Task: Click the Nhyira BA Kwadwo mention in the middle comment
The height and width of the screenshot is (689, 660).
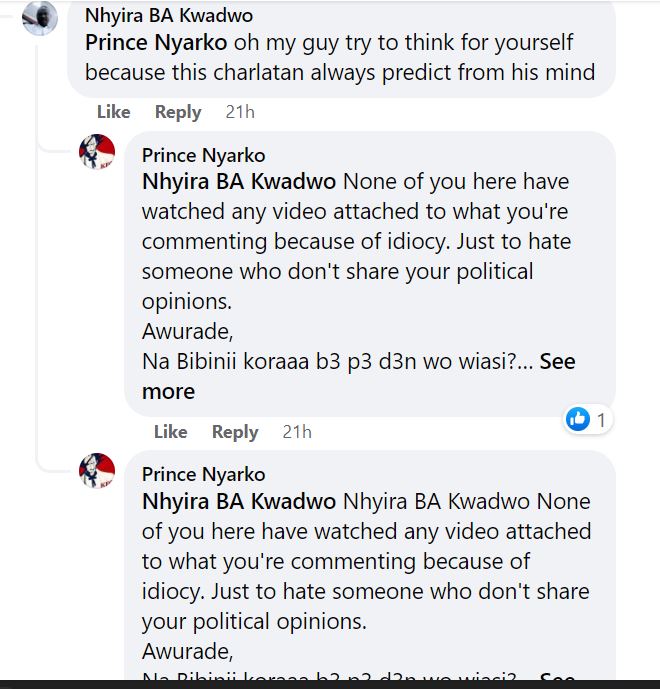Action: (x=240, y=182)
